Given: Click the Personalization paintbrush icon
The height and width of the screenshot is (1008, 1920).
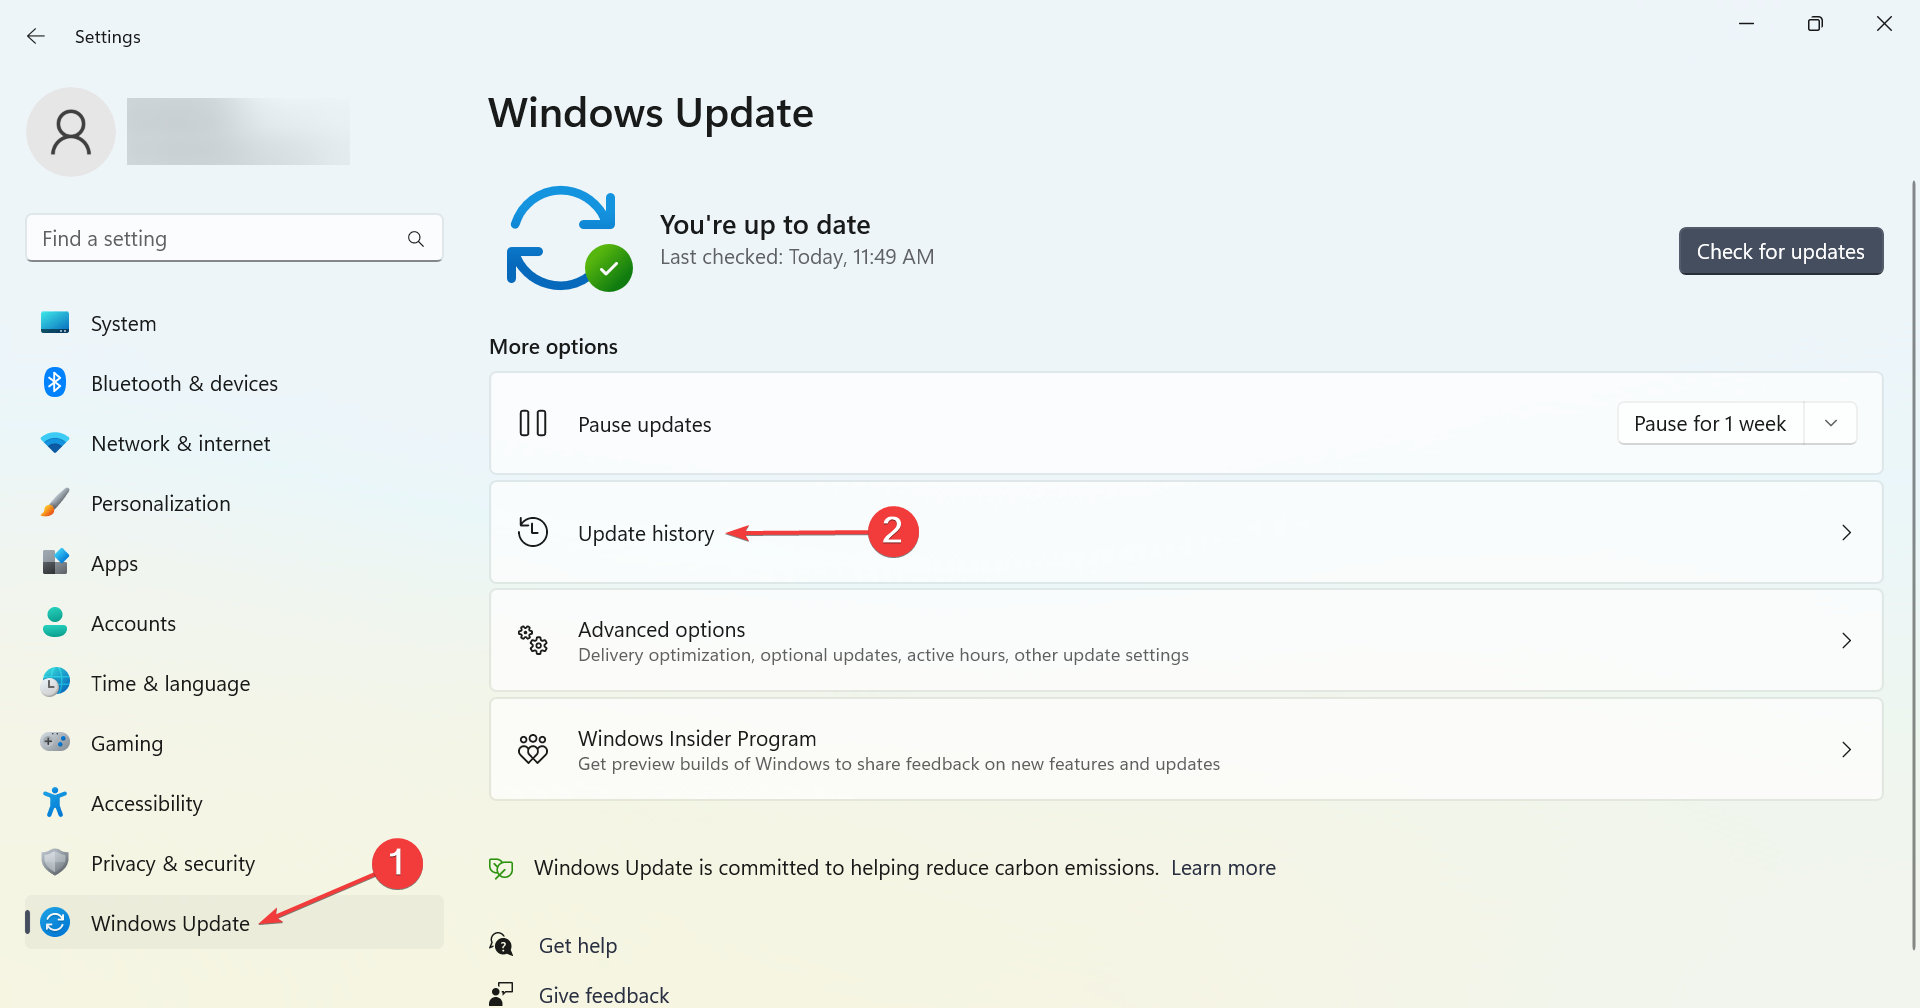Looking at the screenshot, I should pyautogui.click(x=55, y=503).
